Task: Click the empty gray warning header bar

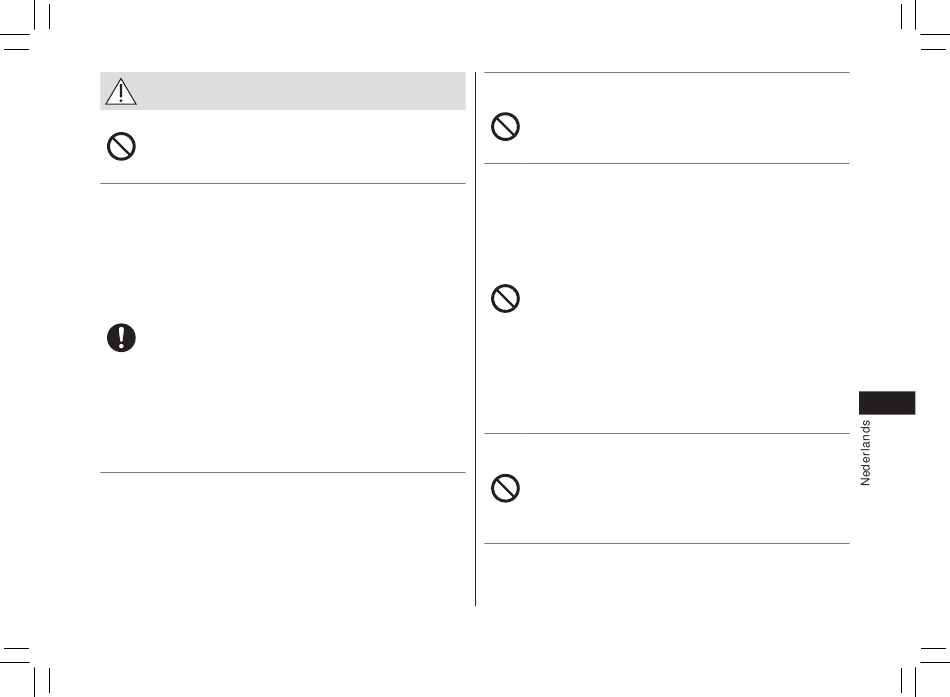Action: point(283,91)
